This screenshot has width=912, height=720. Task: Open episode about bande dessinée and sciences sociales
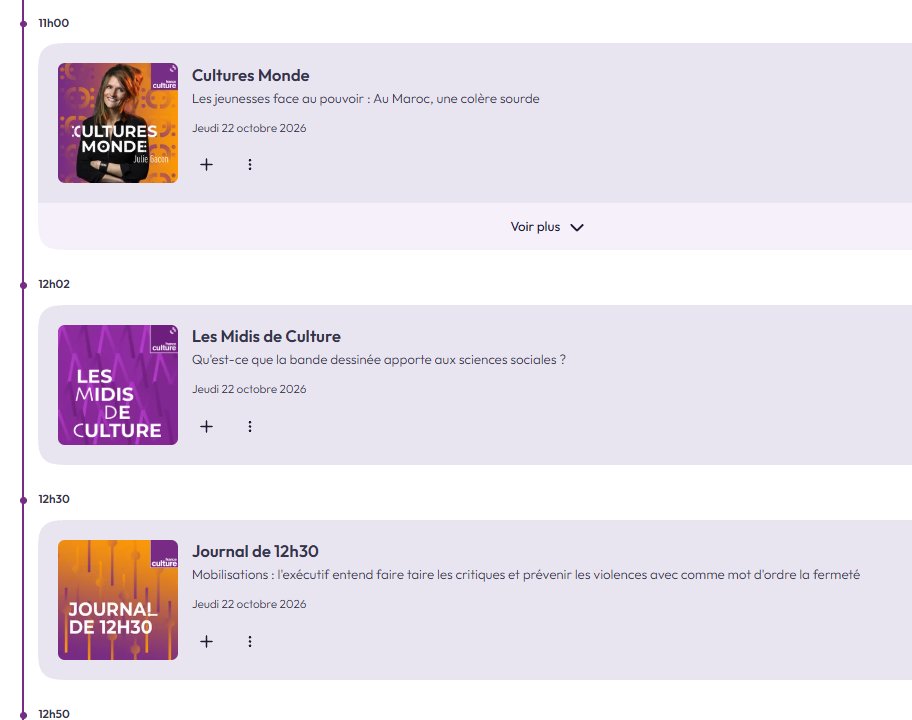379,360
